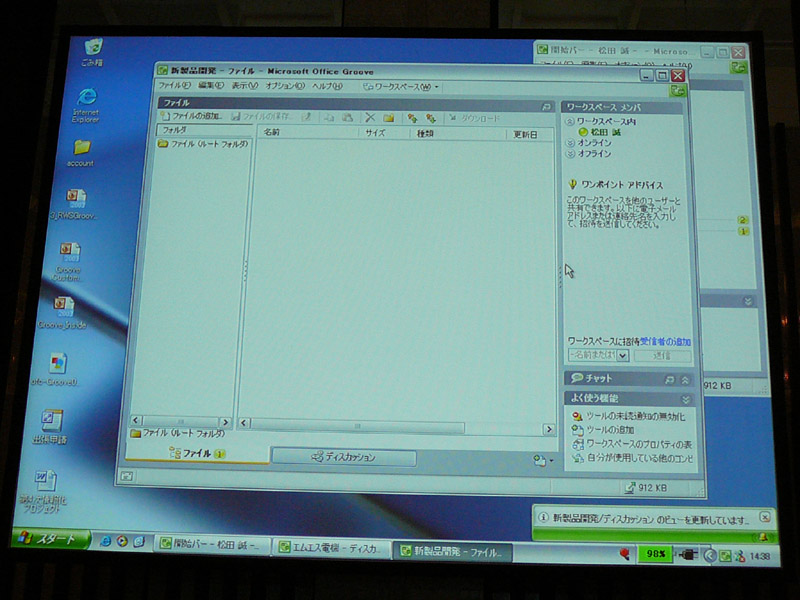Click ツールの追加 in common tasks
800x600 pixels.
coord(603,430)
